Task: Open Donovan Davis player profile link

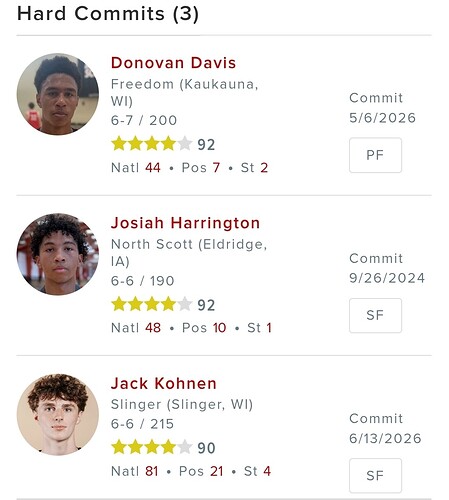Action: click(173, 63)
